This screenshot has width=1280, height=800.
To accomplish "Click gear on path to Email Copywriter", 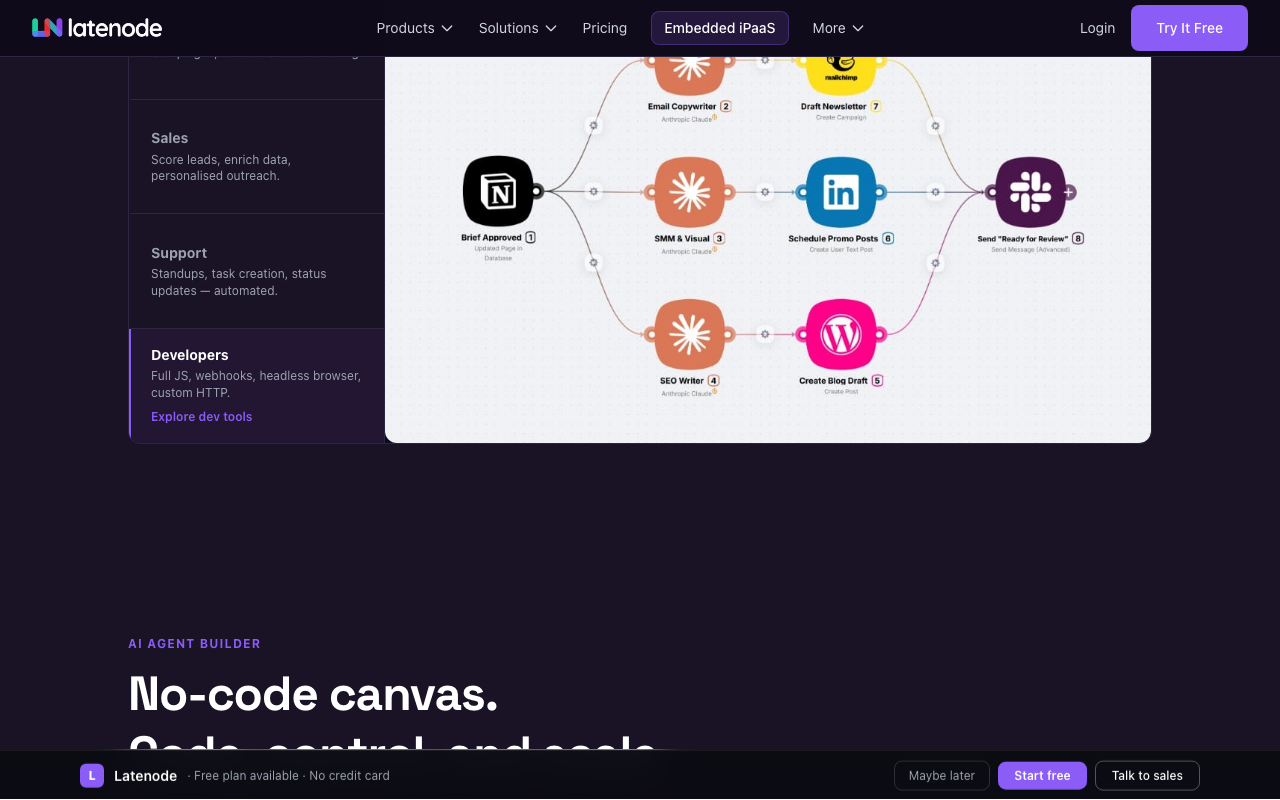I will click(593, 126).
